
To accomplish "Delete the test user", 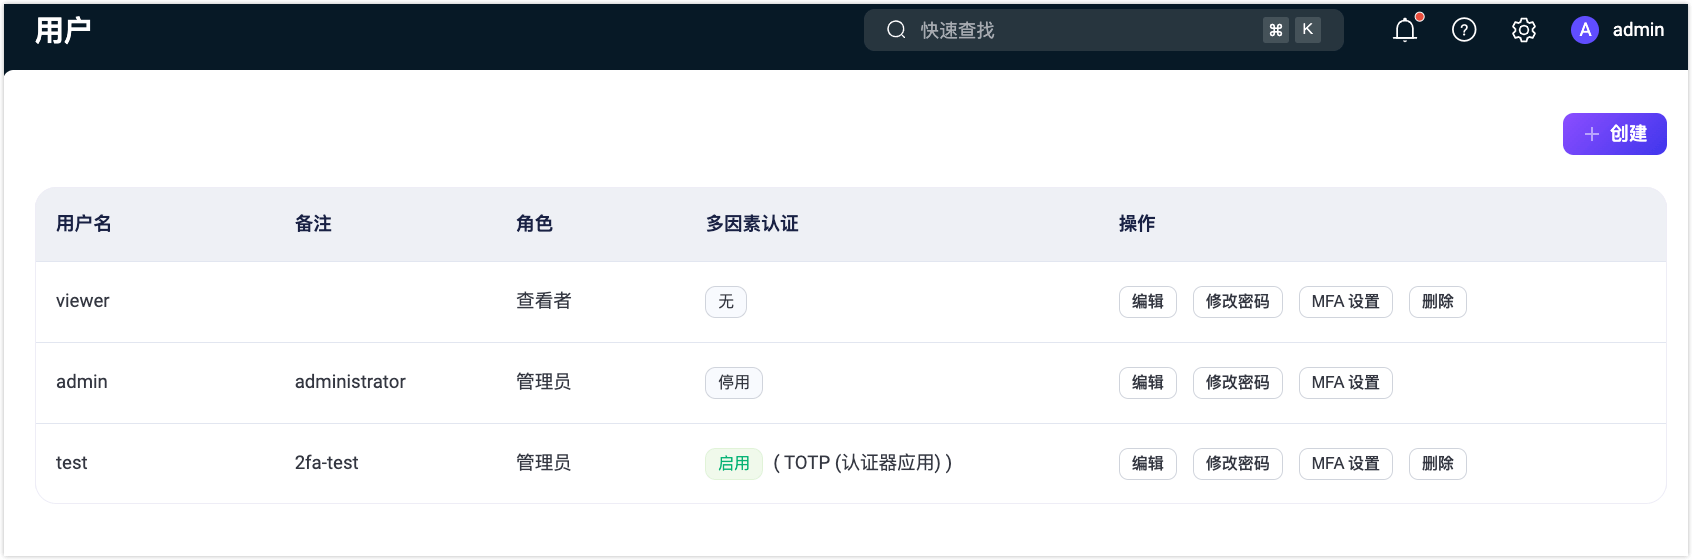I will point(1437,464).
